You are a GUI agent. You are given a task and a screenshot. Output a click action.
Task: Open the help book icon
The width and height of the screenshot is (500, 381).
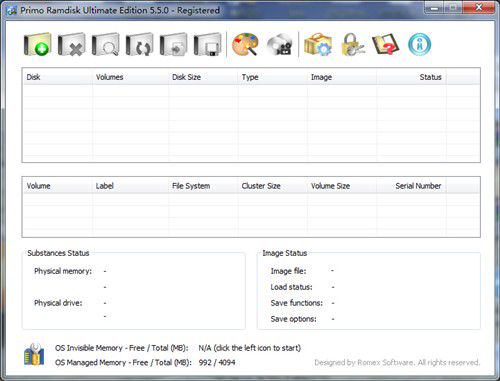[385, 44]
